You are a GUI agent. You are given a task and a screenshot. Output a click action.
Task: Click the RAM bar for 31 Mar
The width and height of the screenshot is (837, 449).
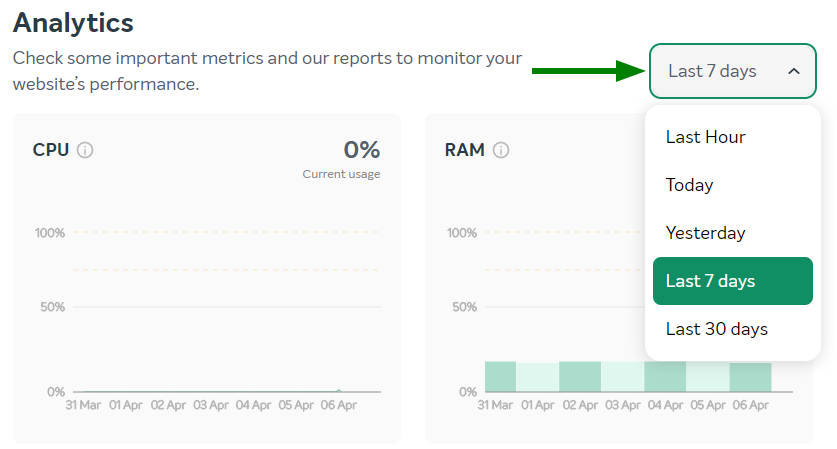tap(500, 377)
